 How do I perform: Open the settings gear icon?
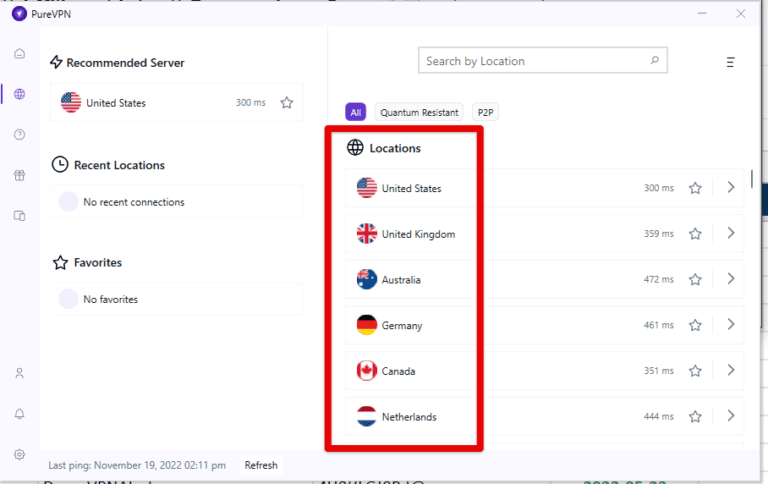tap(20, 455)
